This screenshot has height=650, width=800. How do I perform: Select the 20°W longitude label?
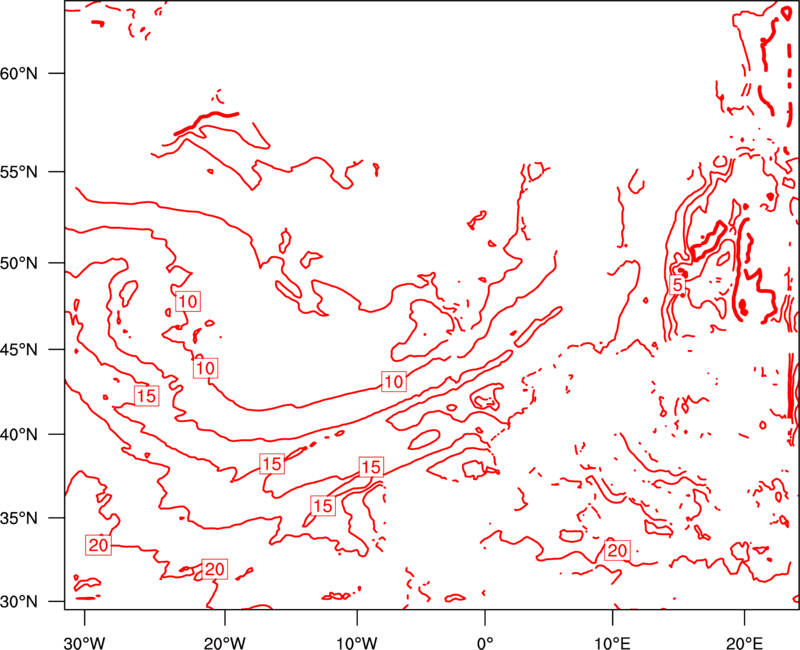pos(225,643)
